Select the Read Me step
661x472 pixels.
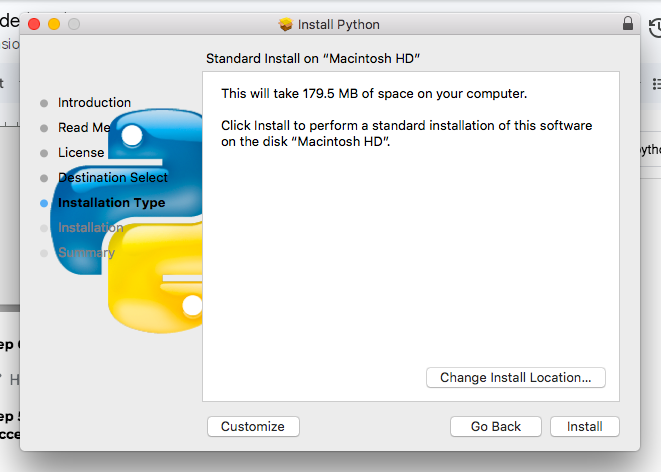coord(84,128)
